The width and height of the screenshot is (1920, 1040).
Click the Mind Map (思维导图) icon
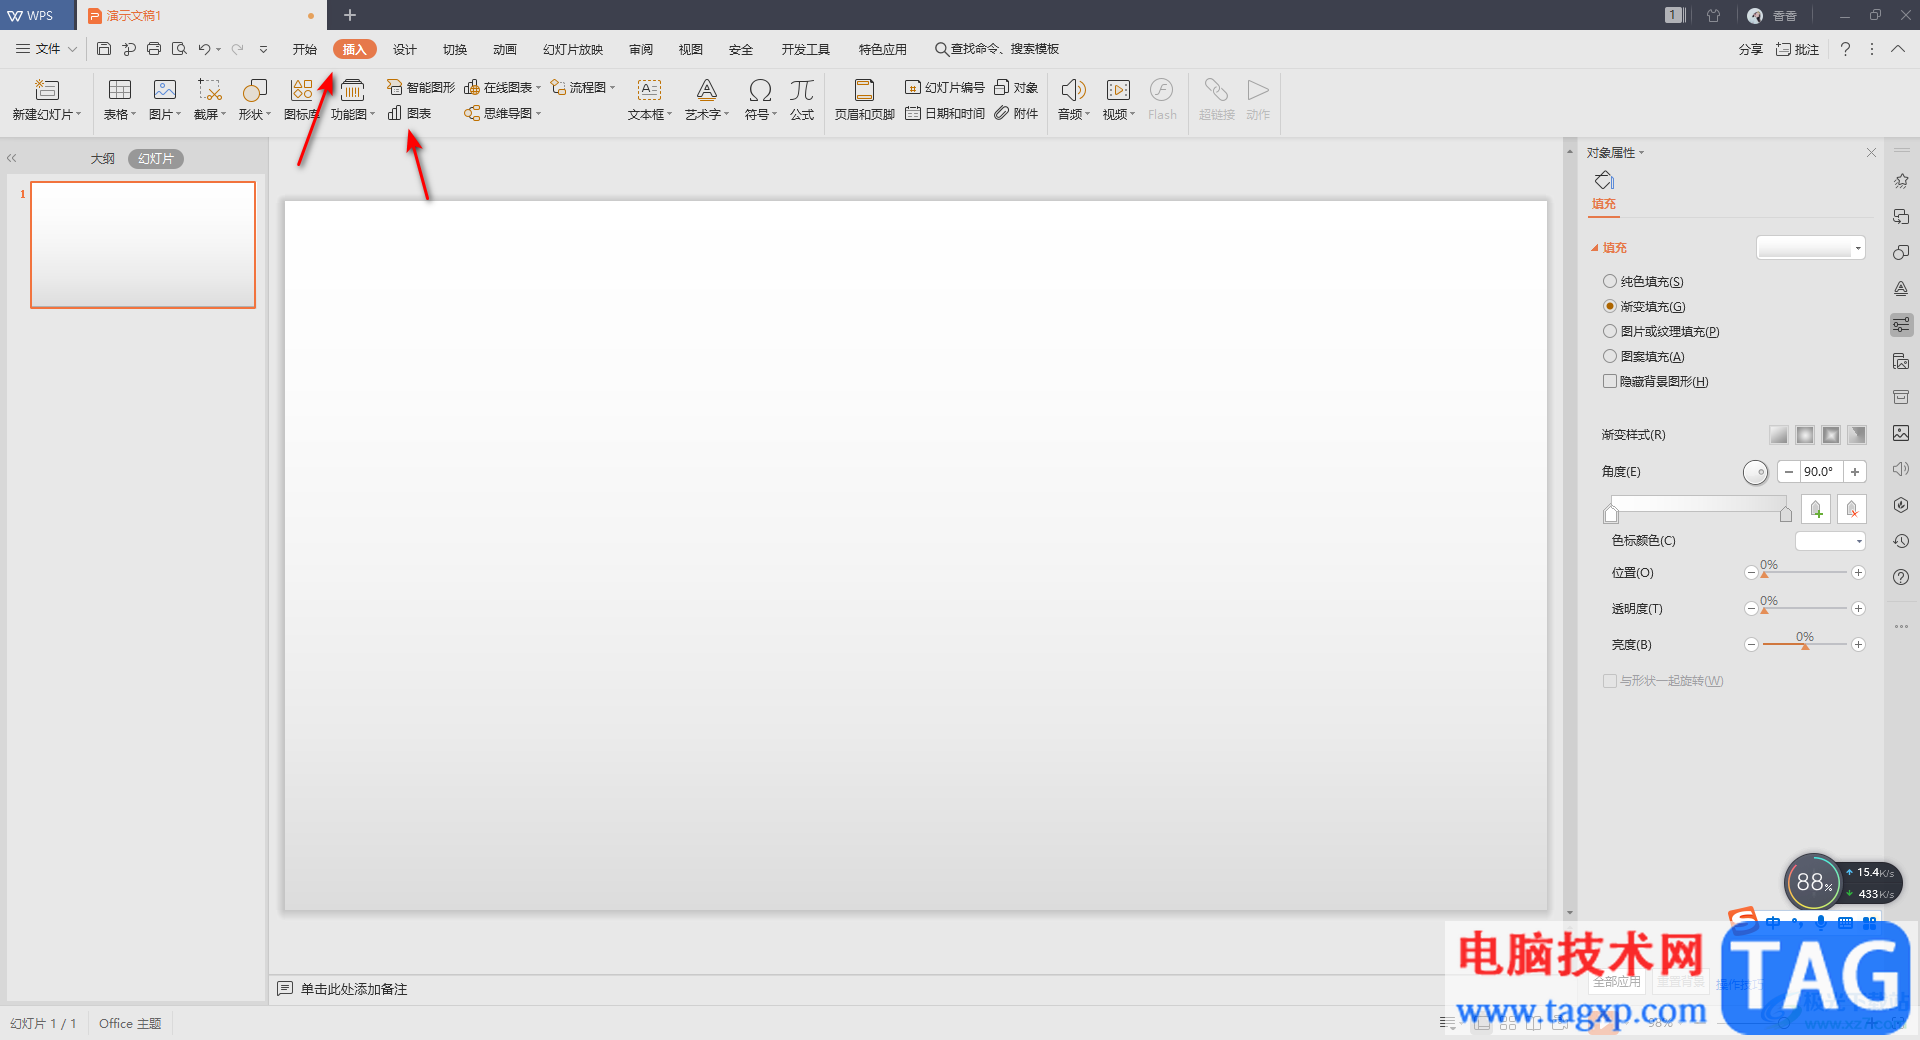(471, 114)
